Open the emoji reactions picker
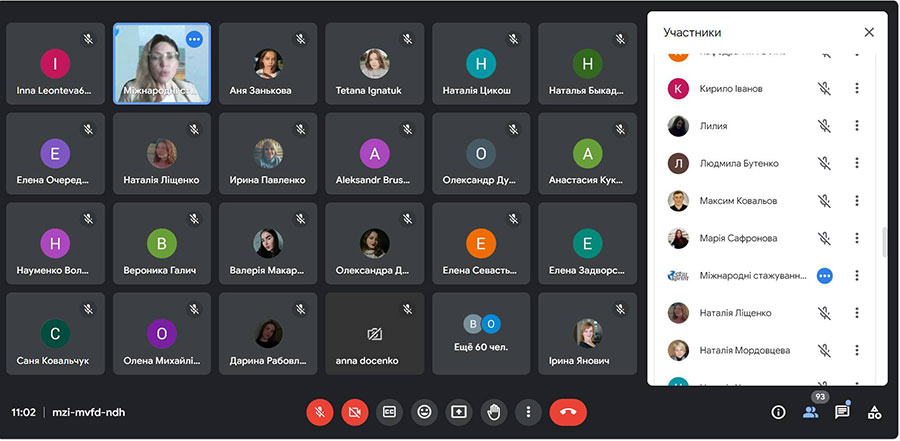The image size is (900, 441). (424, 412)
